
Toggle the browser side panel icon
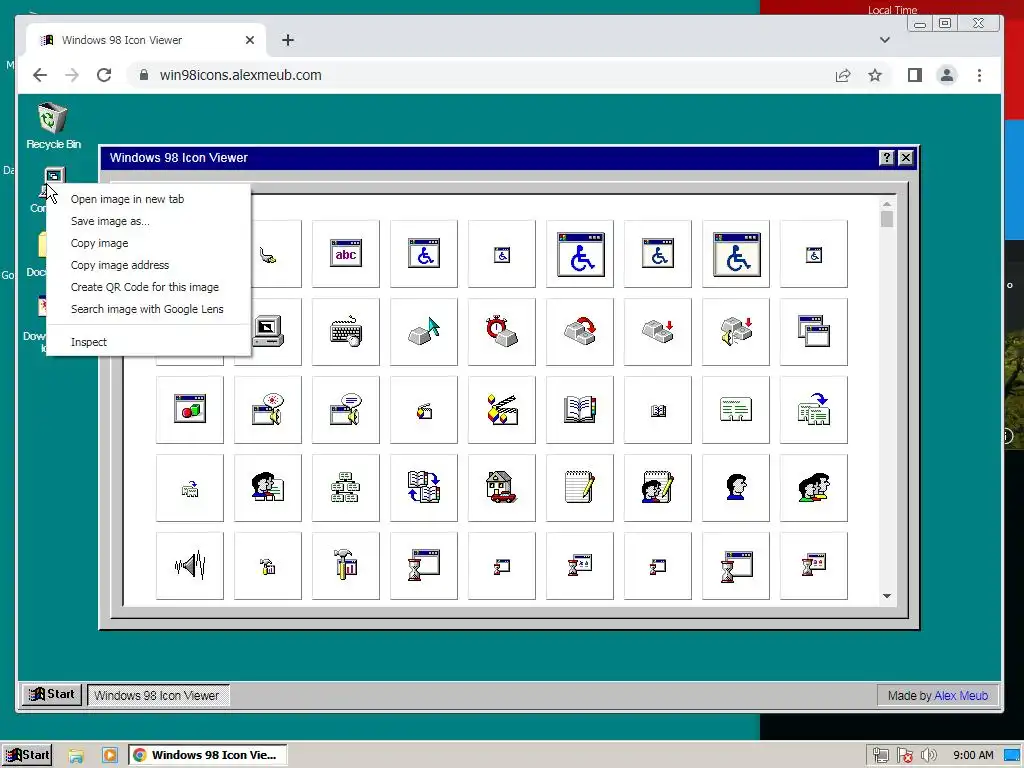tap(915, 75)
